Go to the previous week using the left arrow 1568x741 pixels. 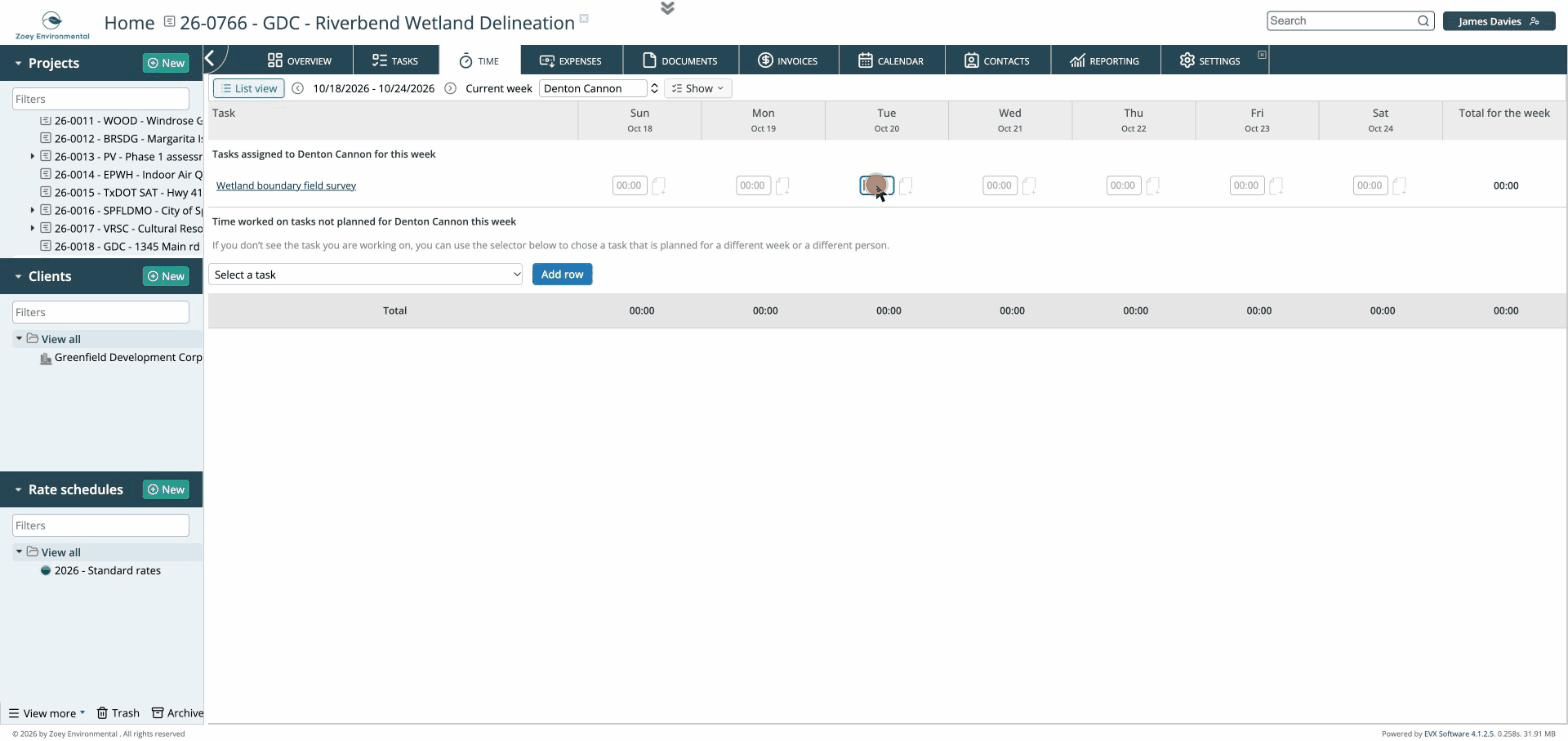[298, 89]
